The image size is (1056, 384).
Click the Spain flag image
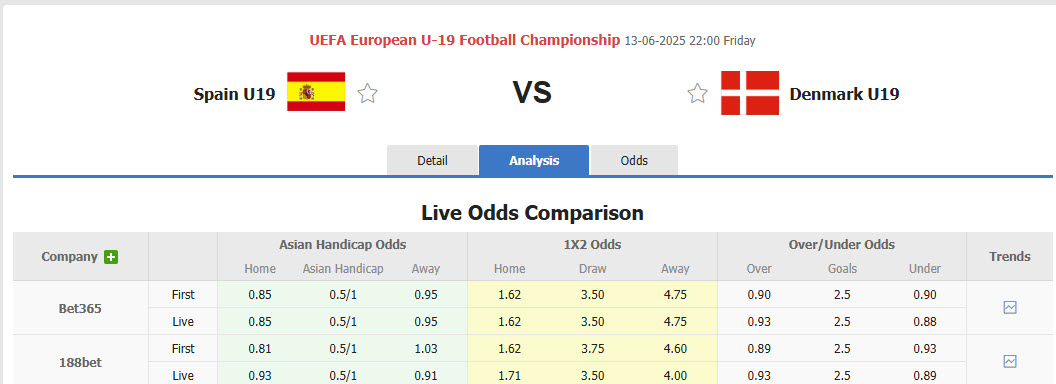[x=316, y=92]
